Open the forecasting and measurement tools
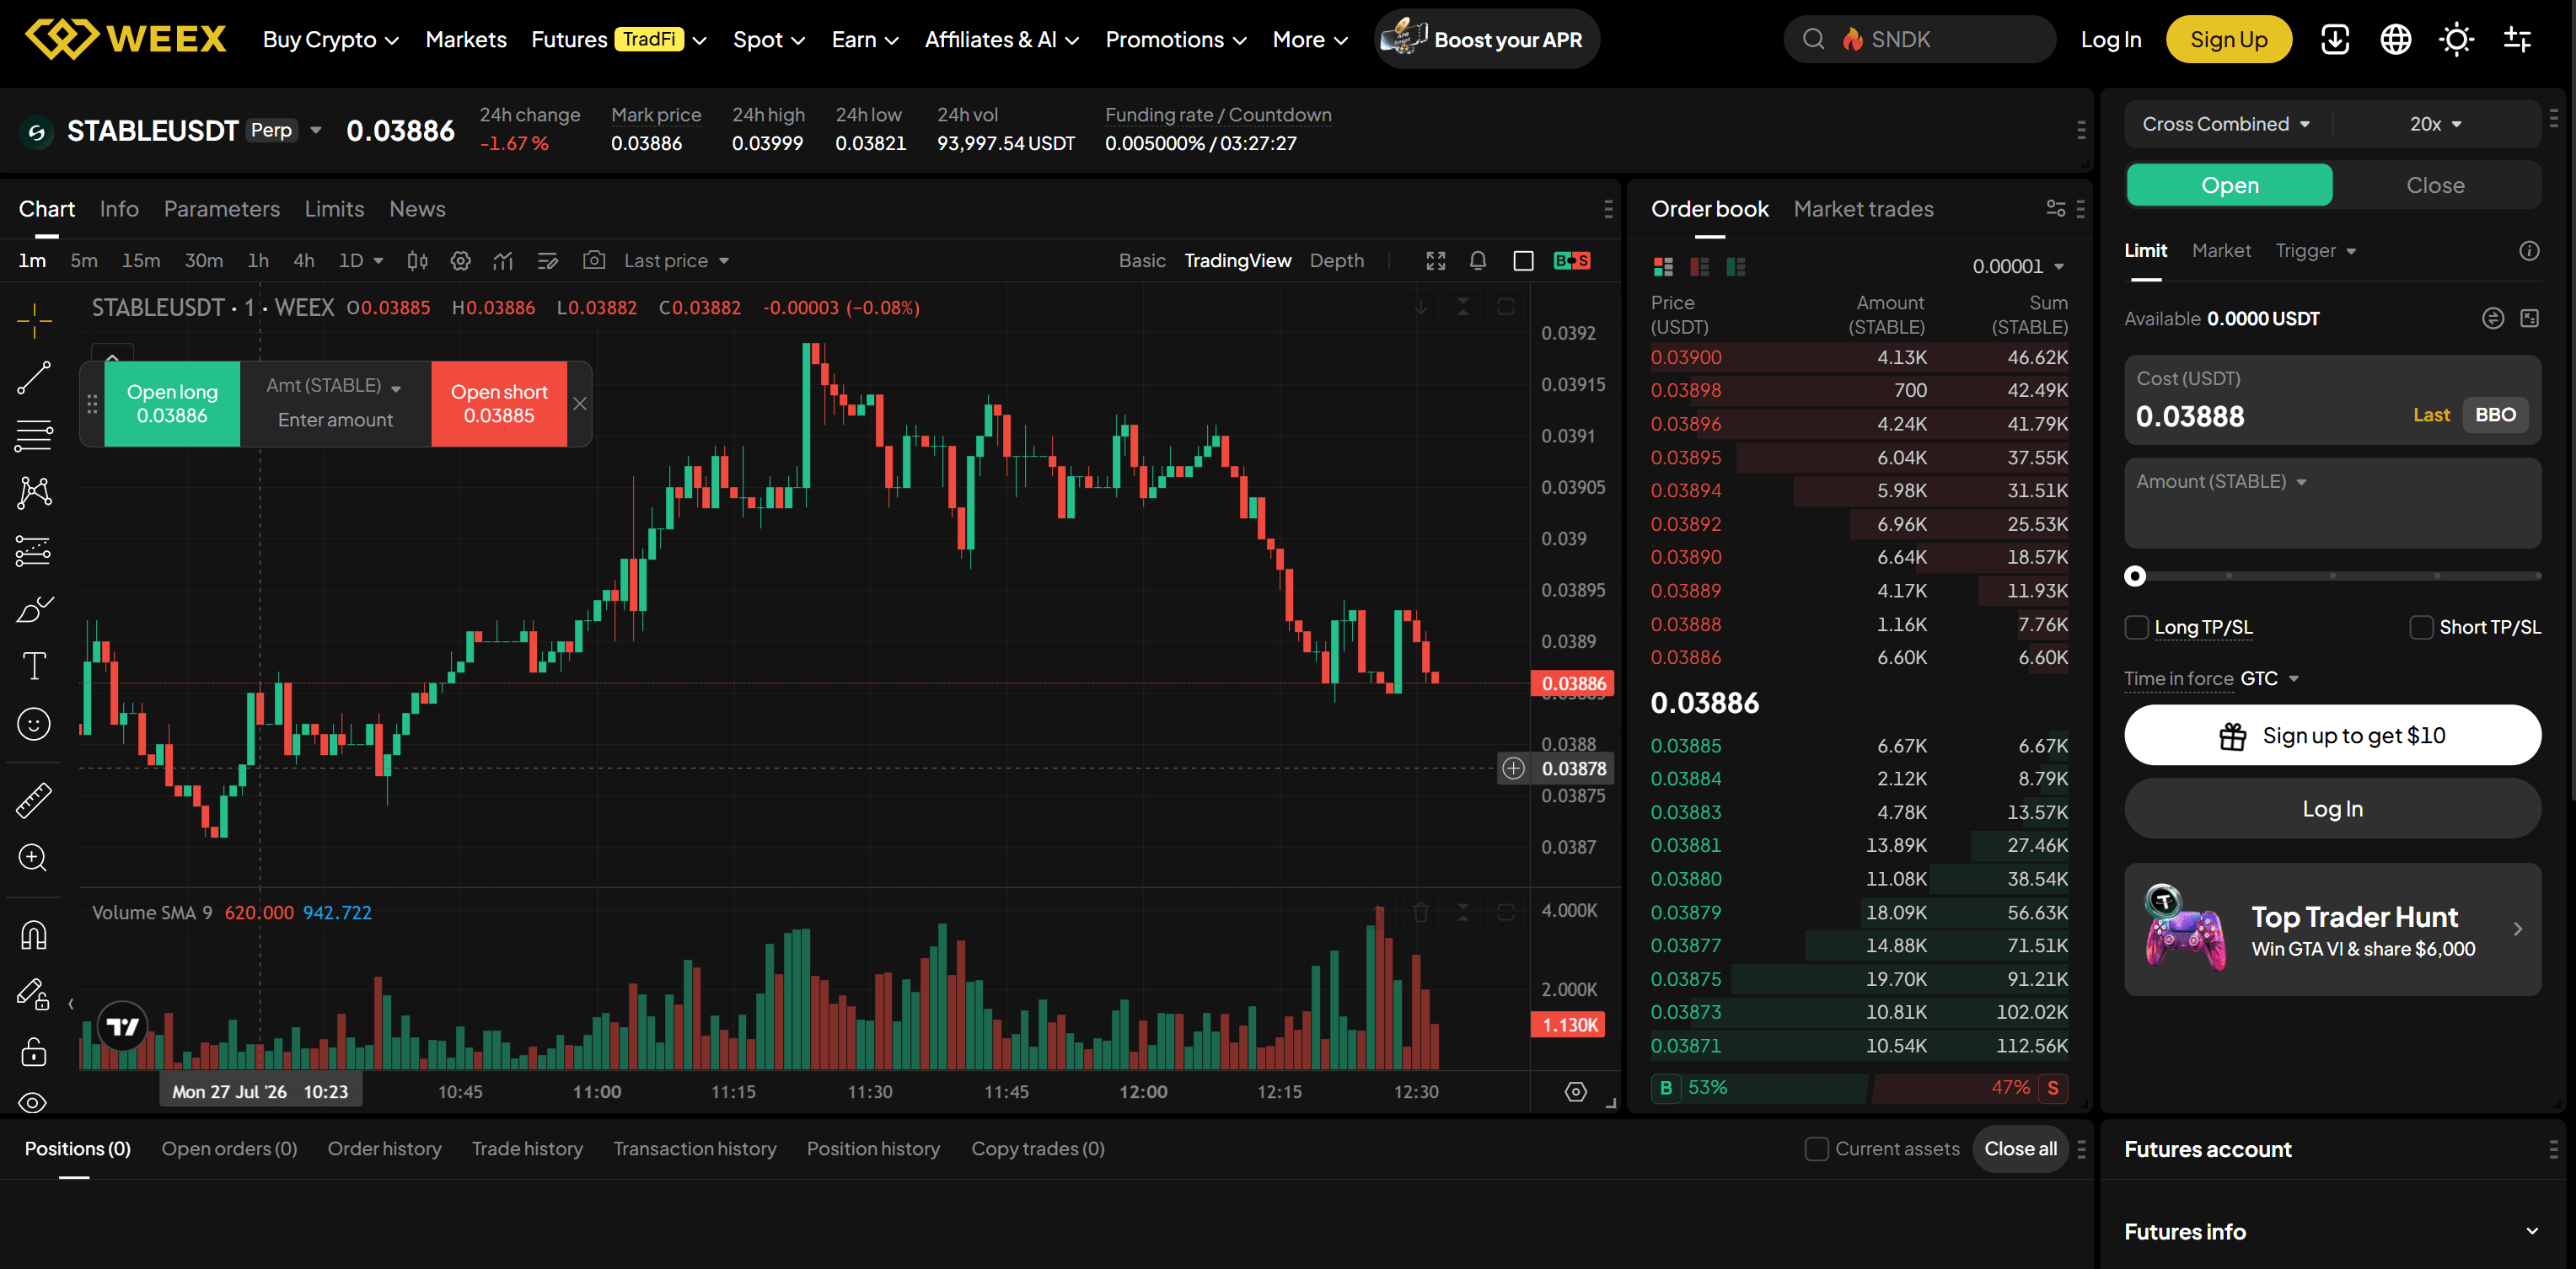 [34, 551]
